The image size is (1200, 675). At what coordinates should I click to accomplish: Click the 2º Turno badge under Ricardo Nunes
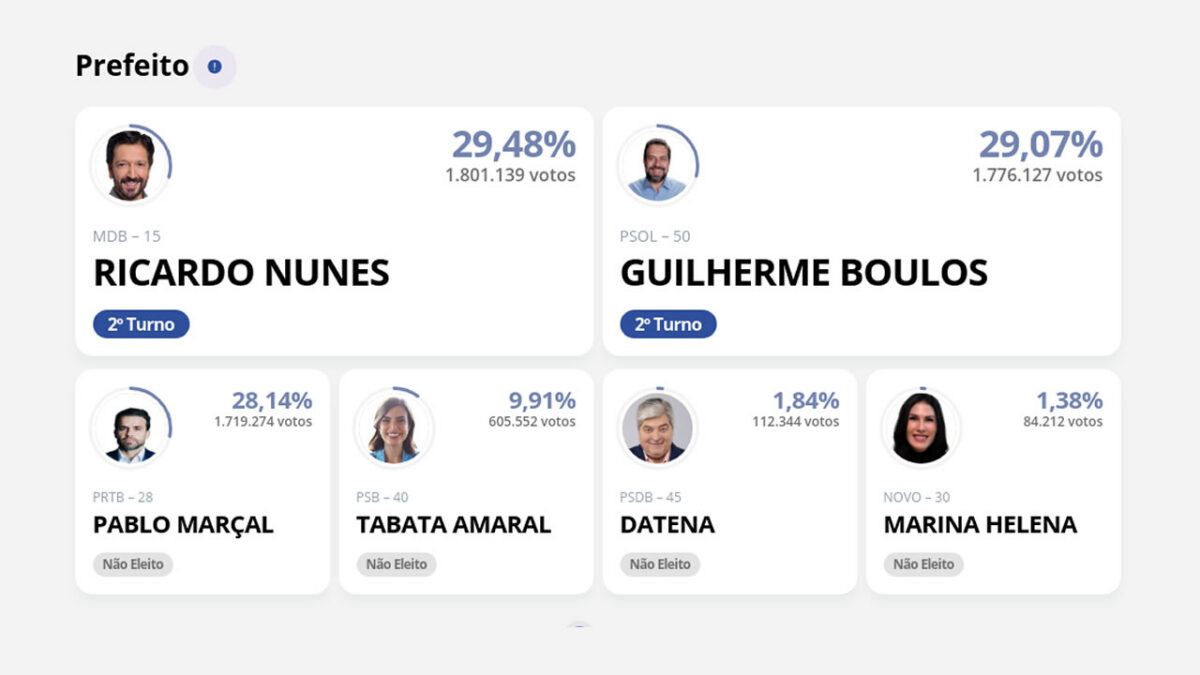click(141, 323)
